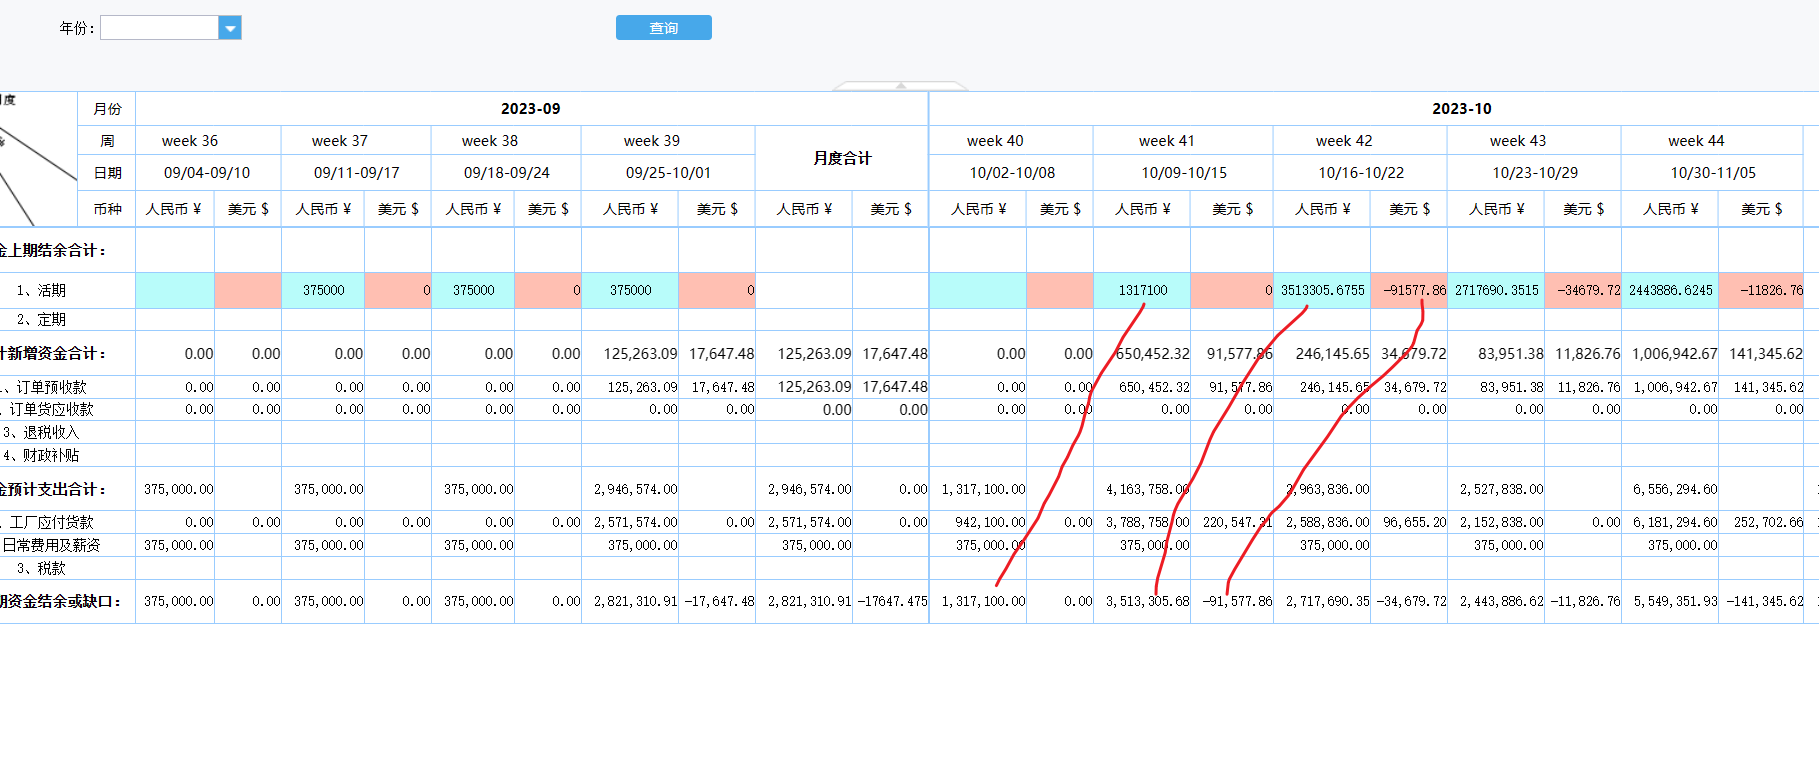Click week 44 new funds total 1,006,942.67
Screen dimensions: 1819x770
[x=1674, y=354]
